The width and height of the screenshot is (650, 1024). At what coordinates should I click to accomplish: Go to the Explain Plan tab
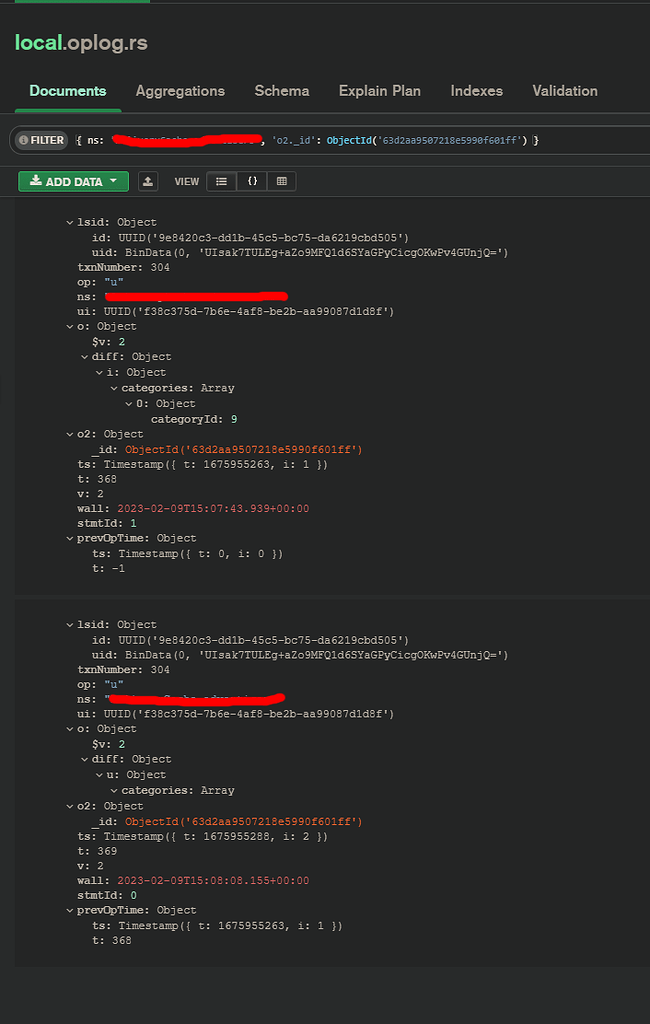(x=379, y=91)
